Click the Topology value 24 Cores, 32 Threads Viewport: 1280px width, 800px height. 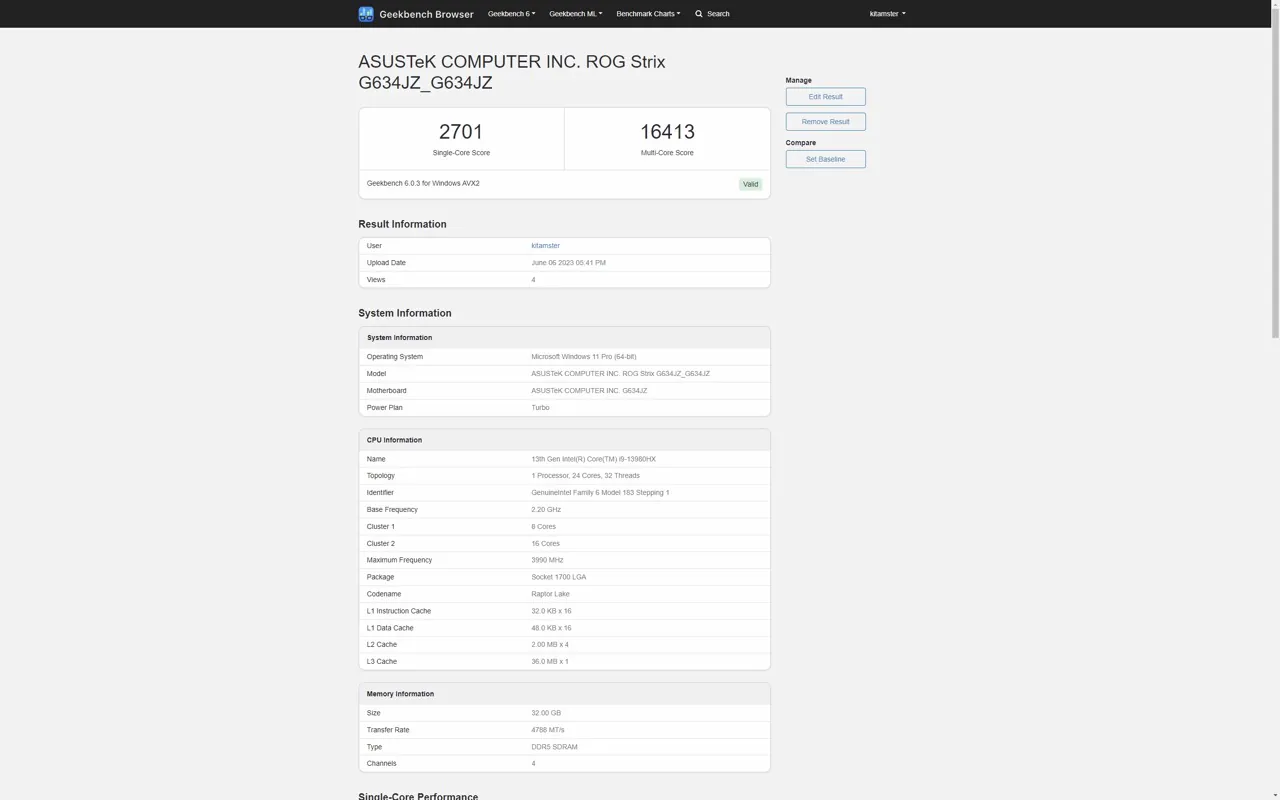[585, 476]
